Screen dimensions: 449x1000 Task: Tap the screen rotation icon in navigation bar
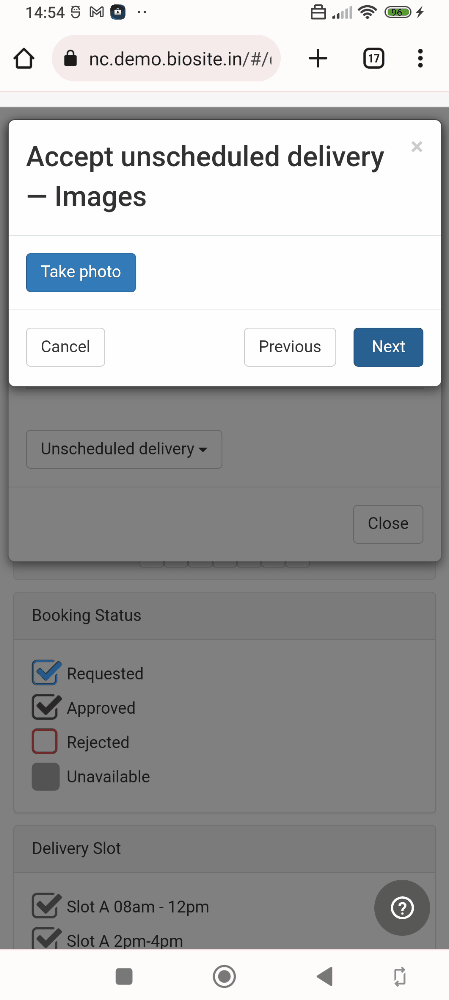pyautogui.click(x=400, y=976)
